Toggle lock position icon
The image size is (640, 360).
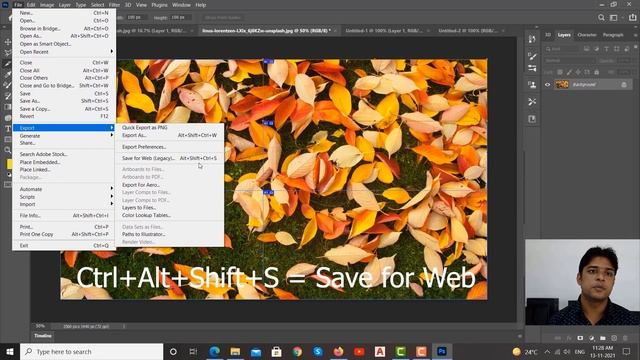coord(578,72)
